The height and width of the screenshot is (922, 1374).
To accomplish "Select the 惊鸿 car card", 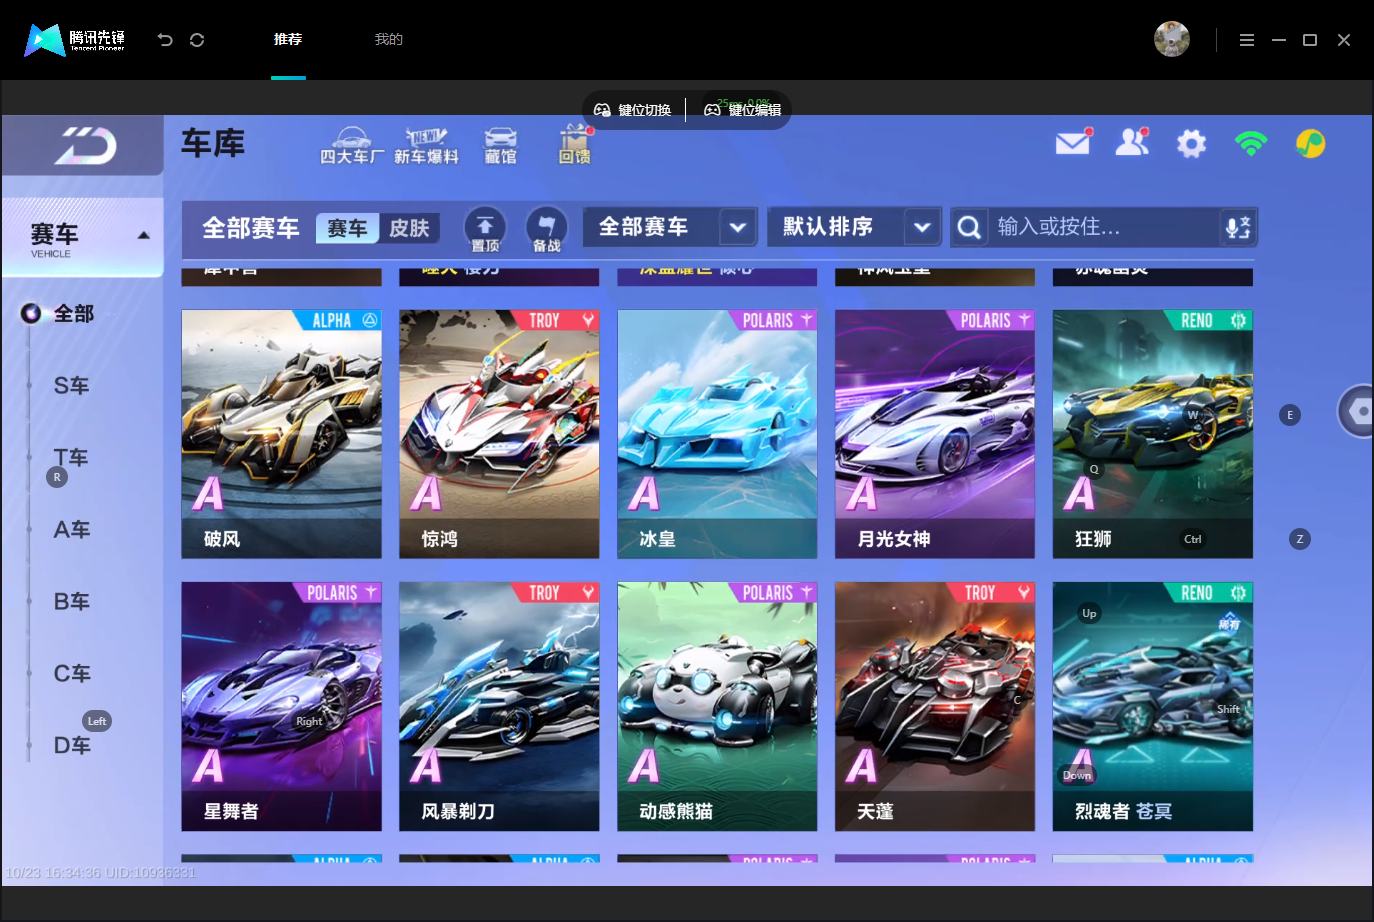I will click(499, 434).
